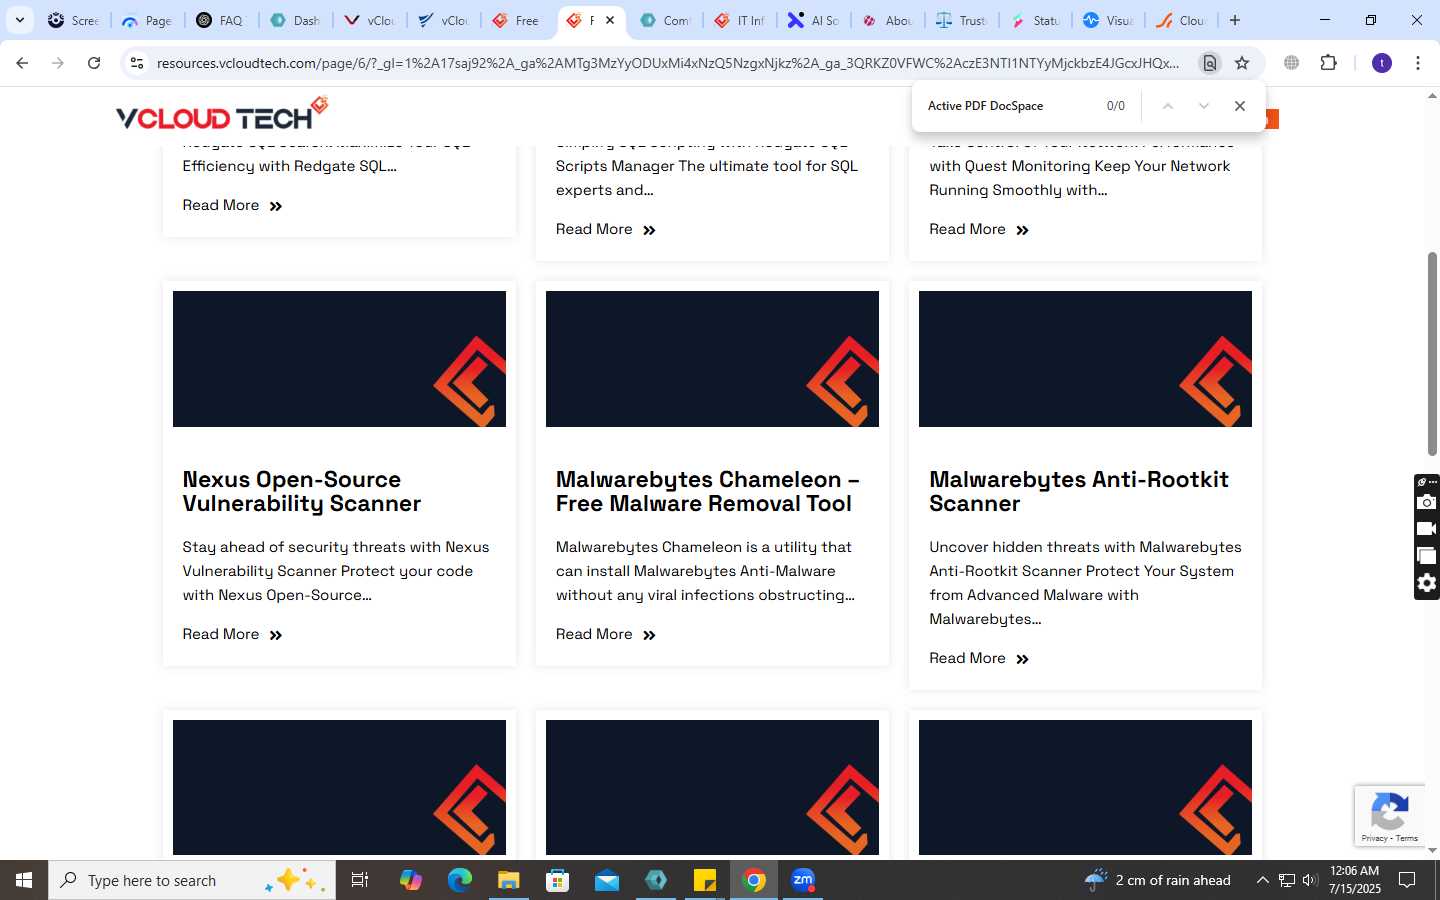Click the Find bar search text field

click(x=1010, y=106)
